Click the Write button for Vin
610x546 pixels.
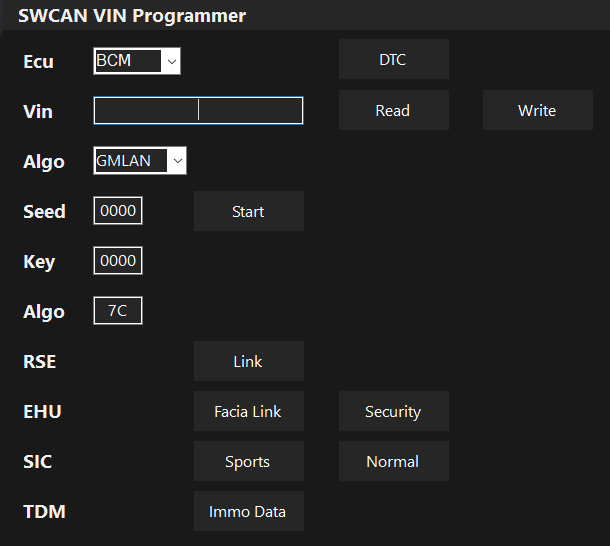[538, 110]
